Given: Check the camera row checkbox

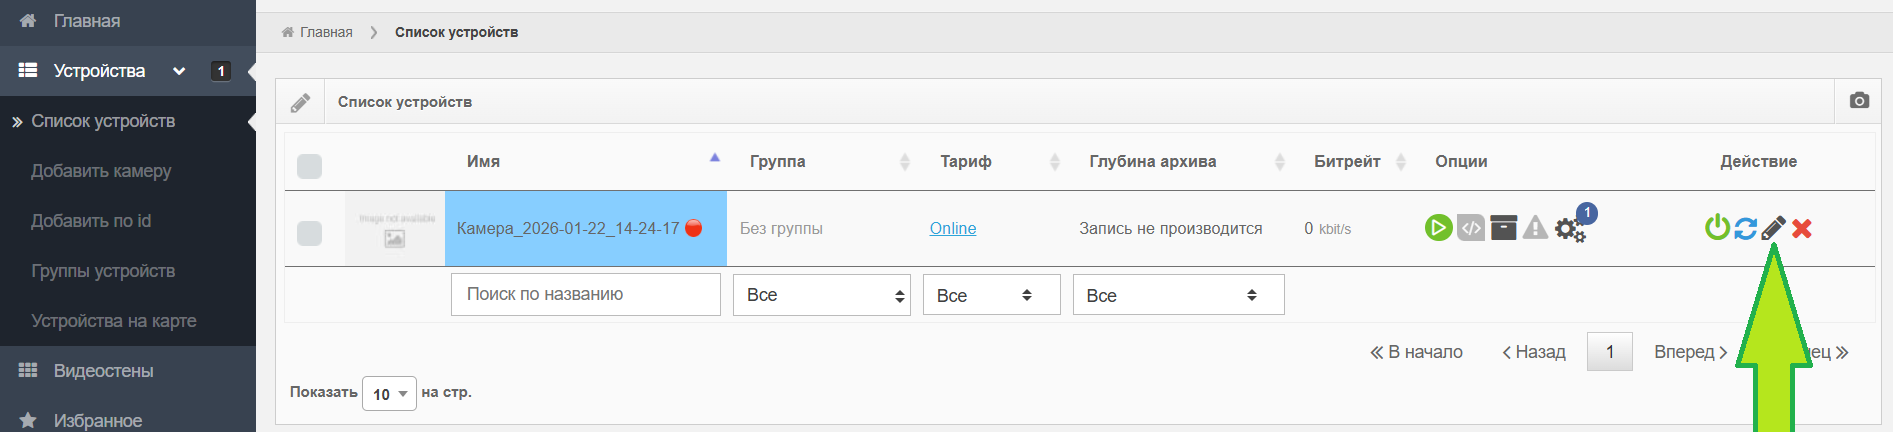Looking at the screenshot, I should coord(310,233).
